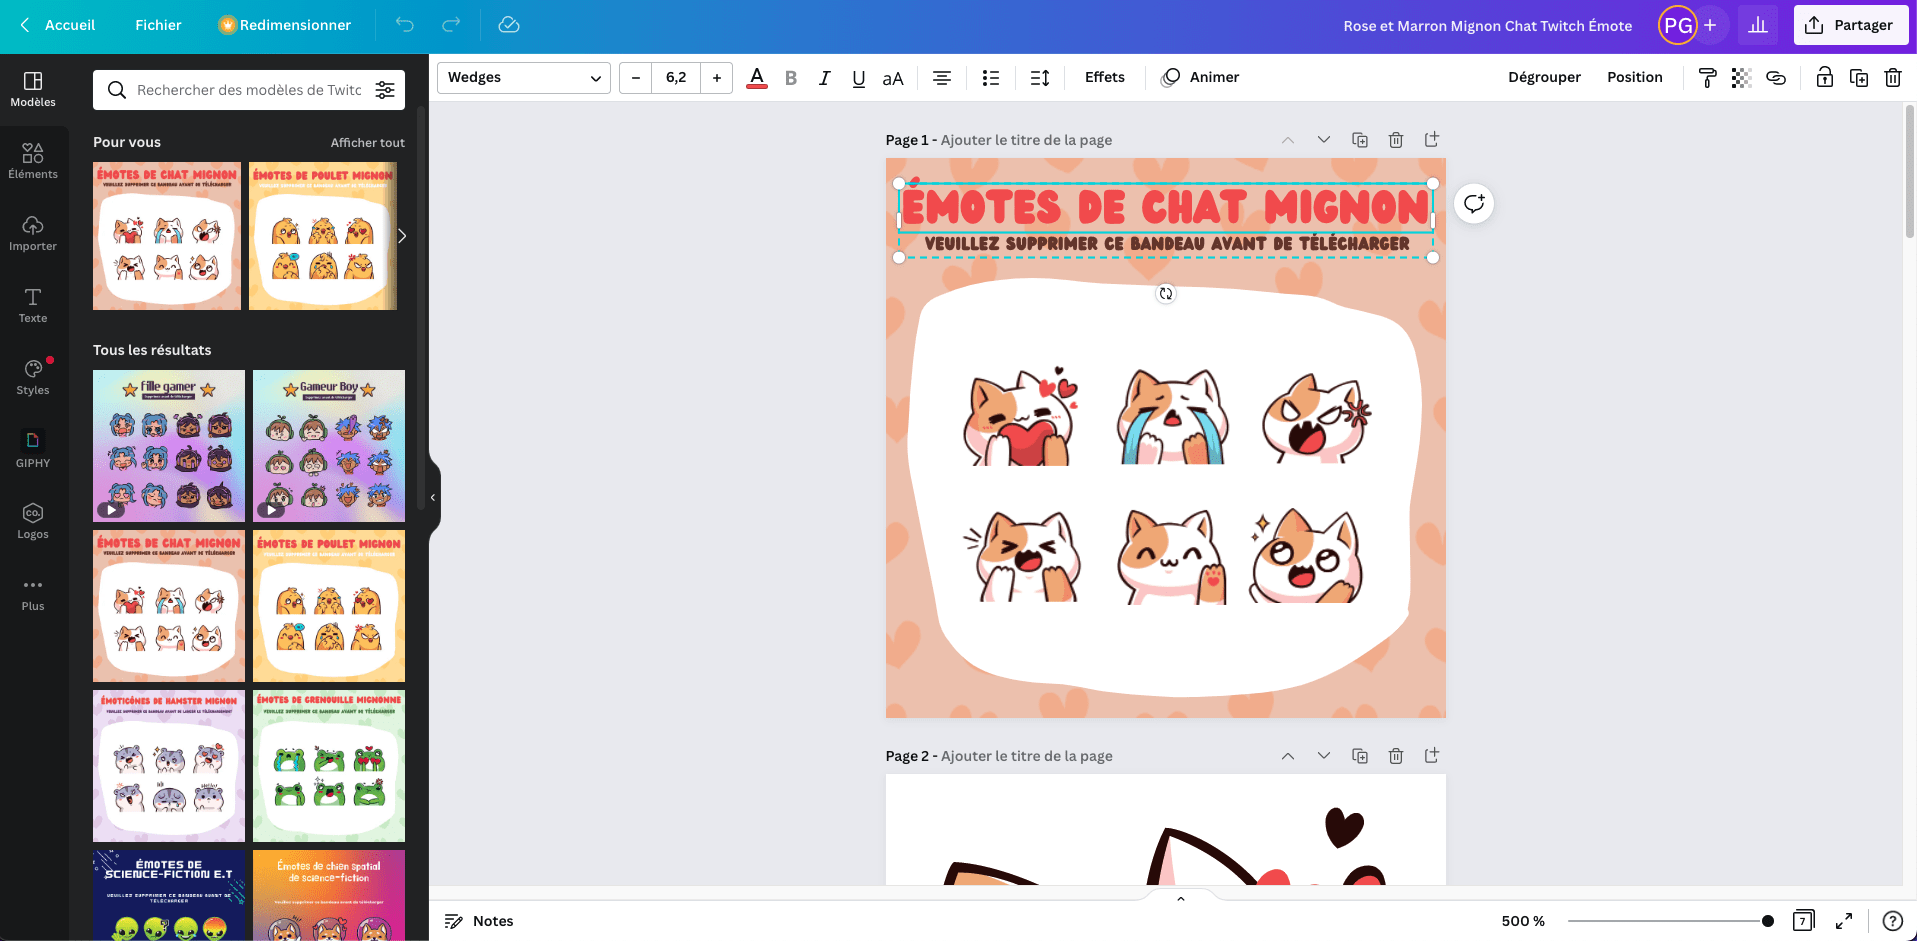The height and width of the screenshot is (941, 1917).
Task: Select the copy style paint-roller icon
Action: coord(1707,78)
